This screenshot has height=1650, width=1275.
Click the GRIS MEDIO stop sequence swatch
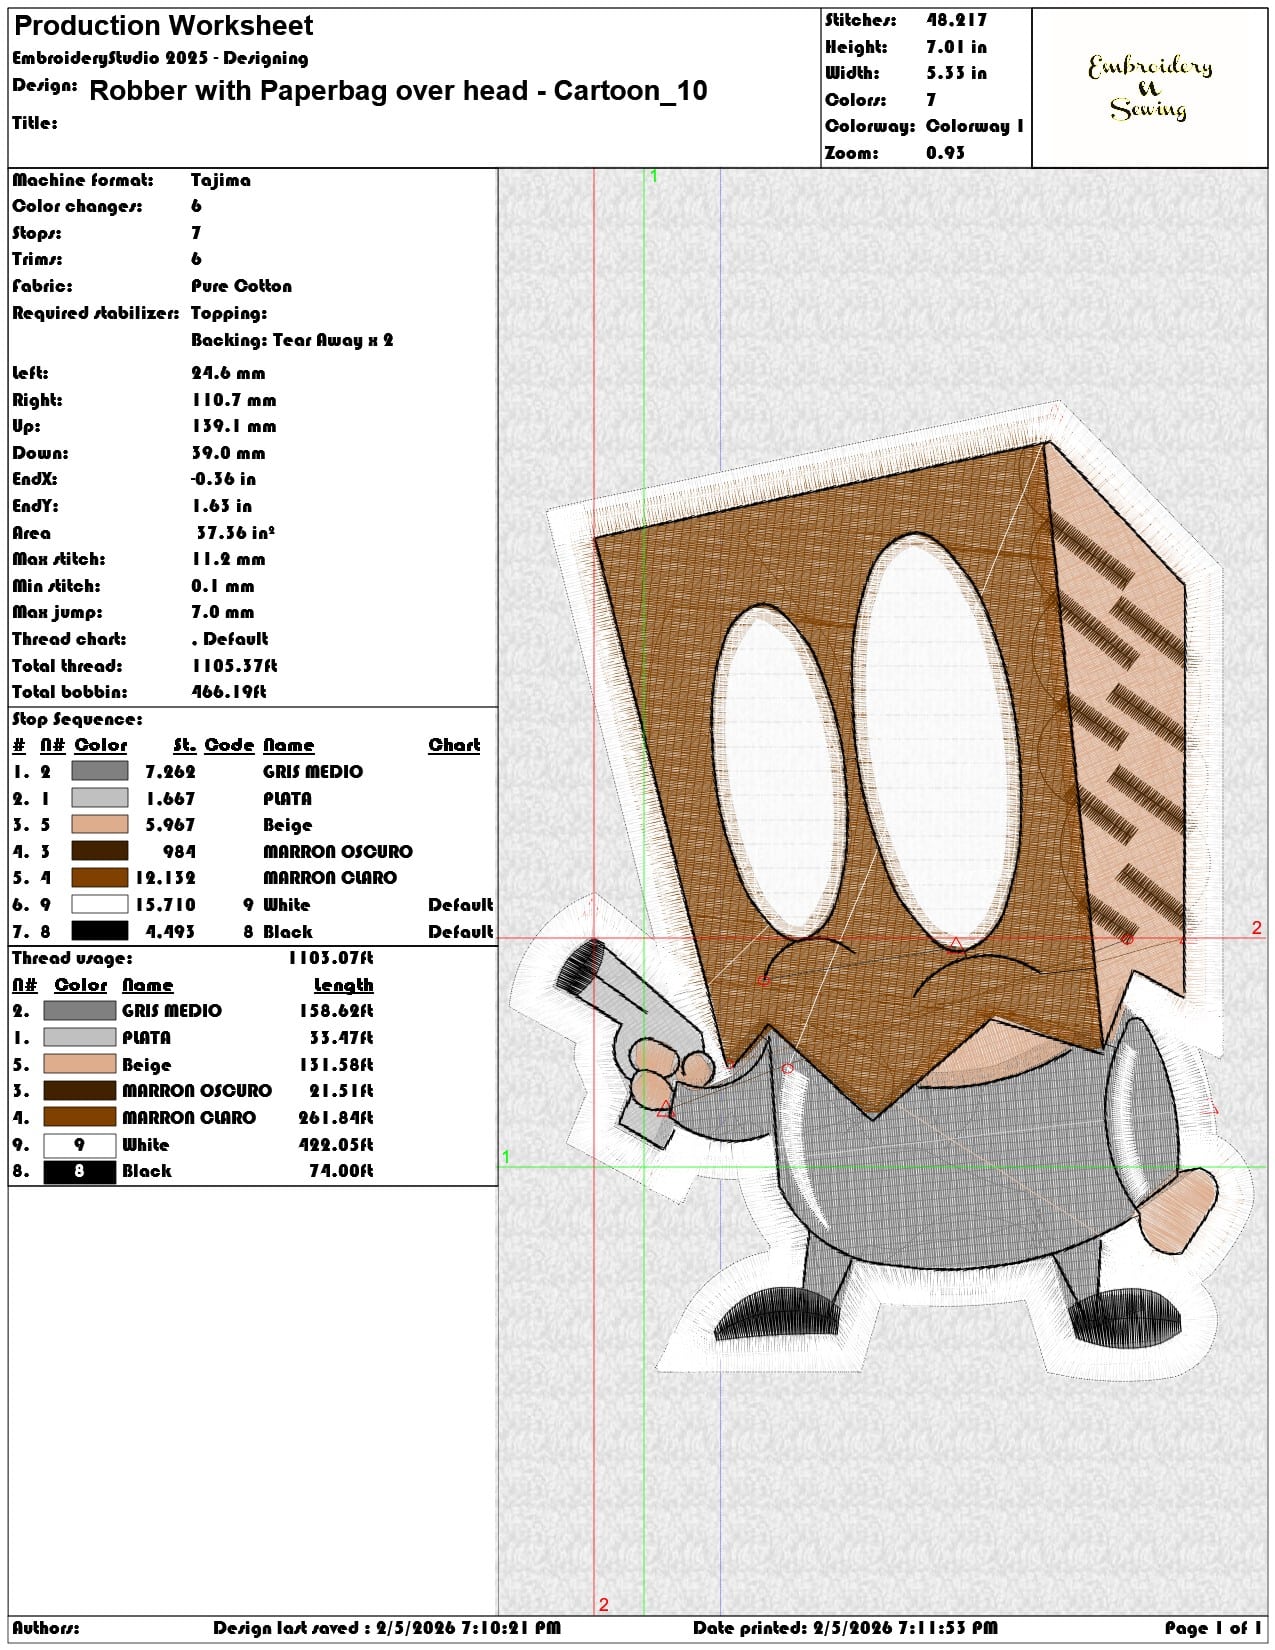coord(99,771)
